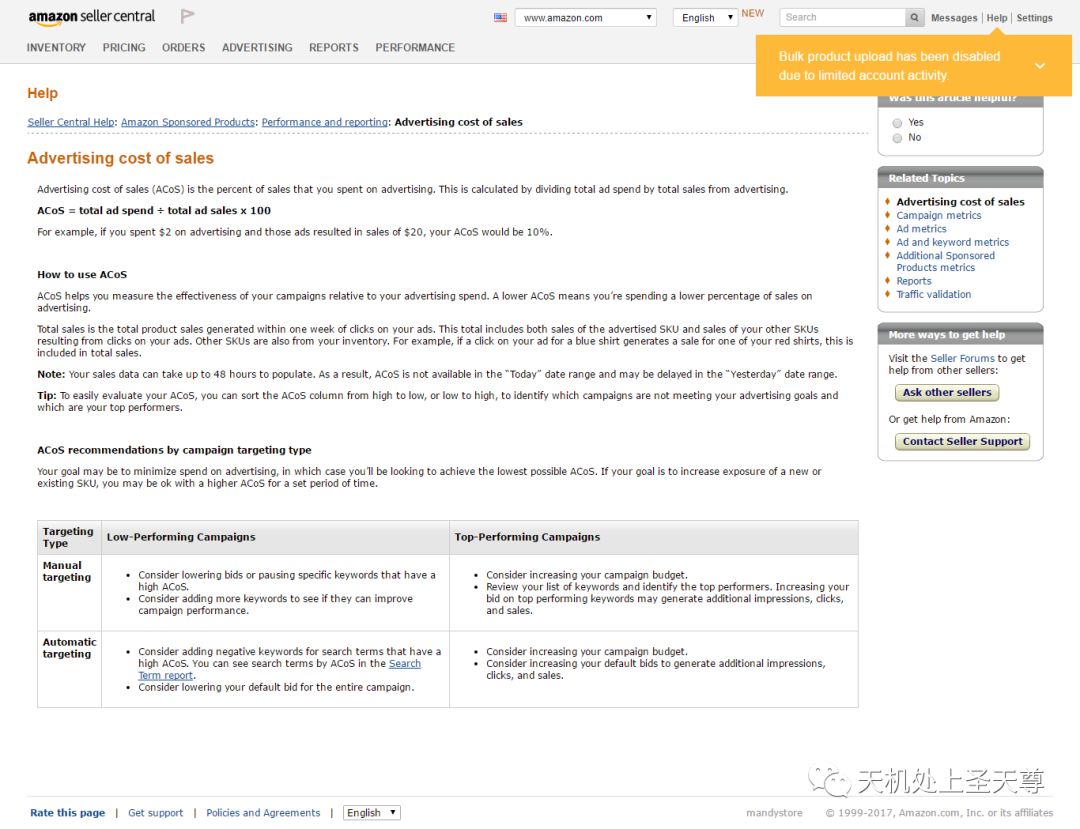
Task: Click the Help page heading
Action: (42, 93)
